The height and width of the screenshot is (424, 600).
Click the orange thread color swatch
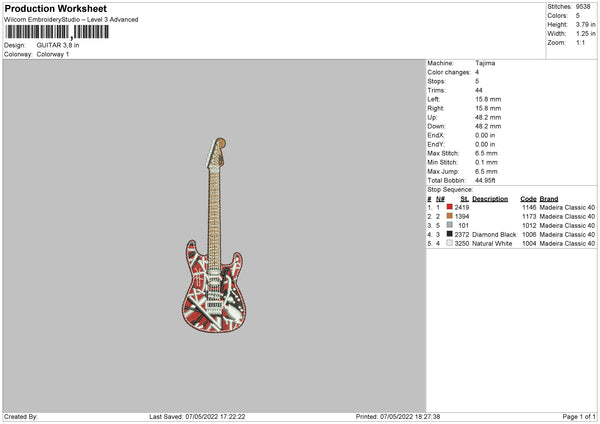pos(449,216)
